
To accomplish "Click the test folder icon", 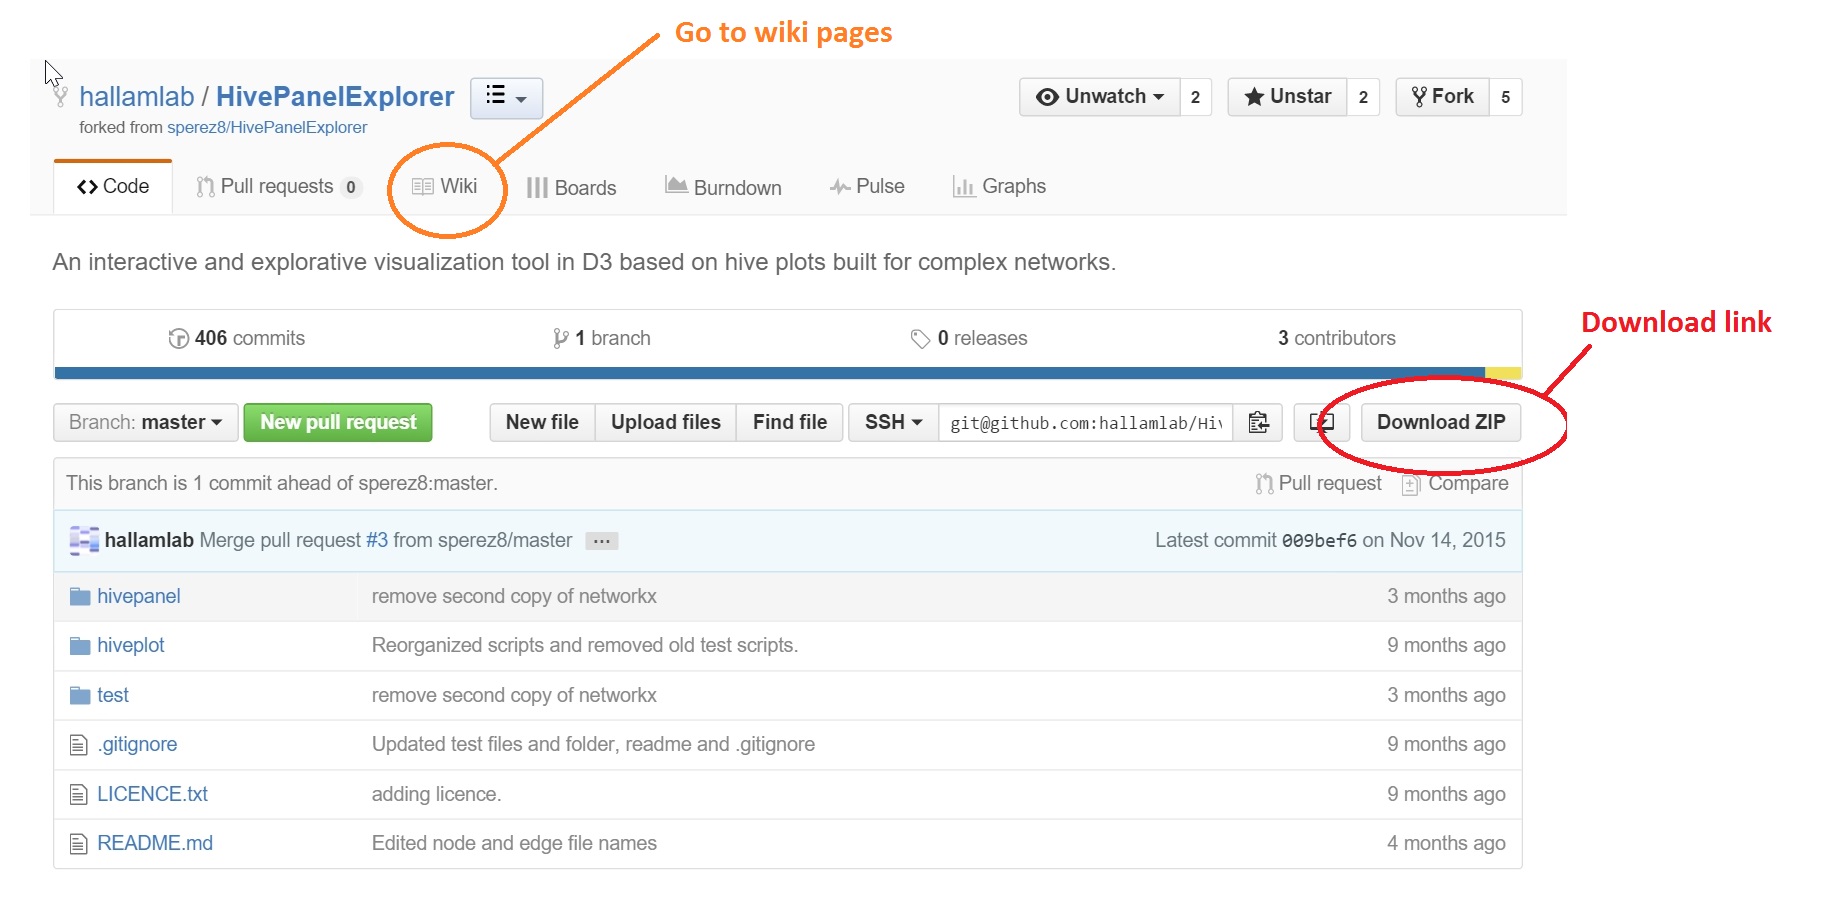I will coord(80,696).
